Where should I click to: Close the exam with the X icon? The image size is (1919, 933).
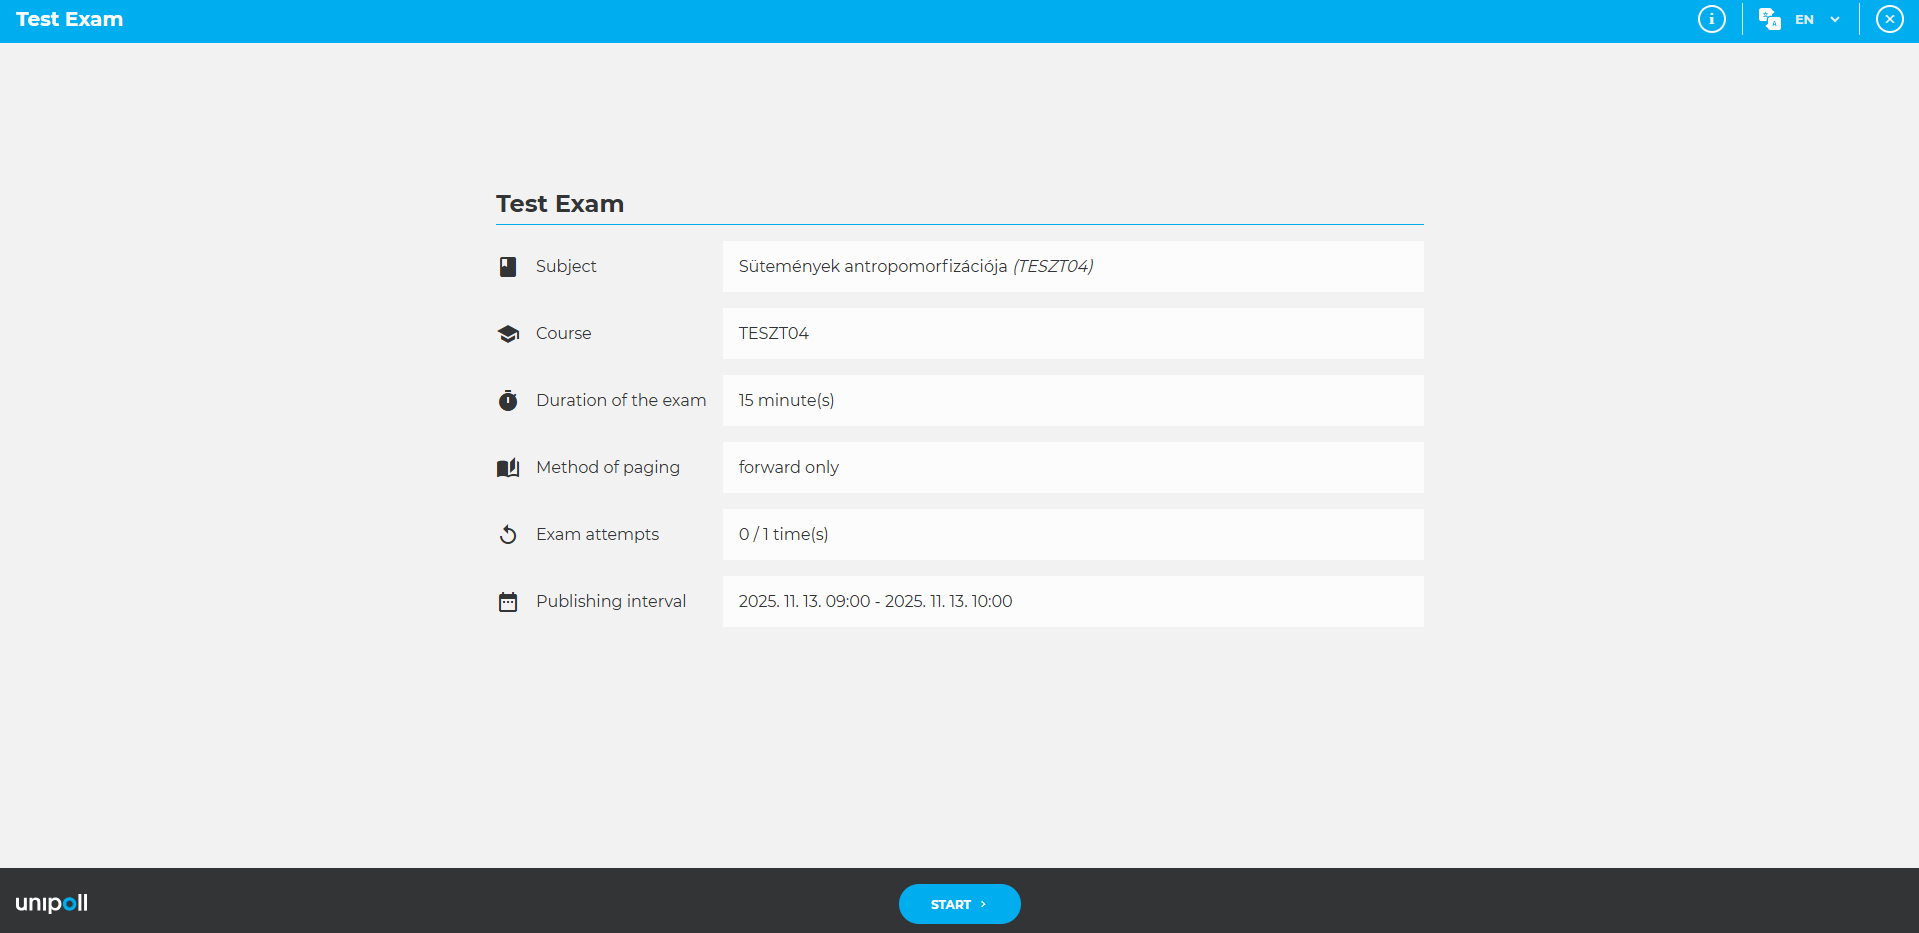point(1889,19)
